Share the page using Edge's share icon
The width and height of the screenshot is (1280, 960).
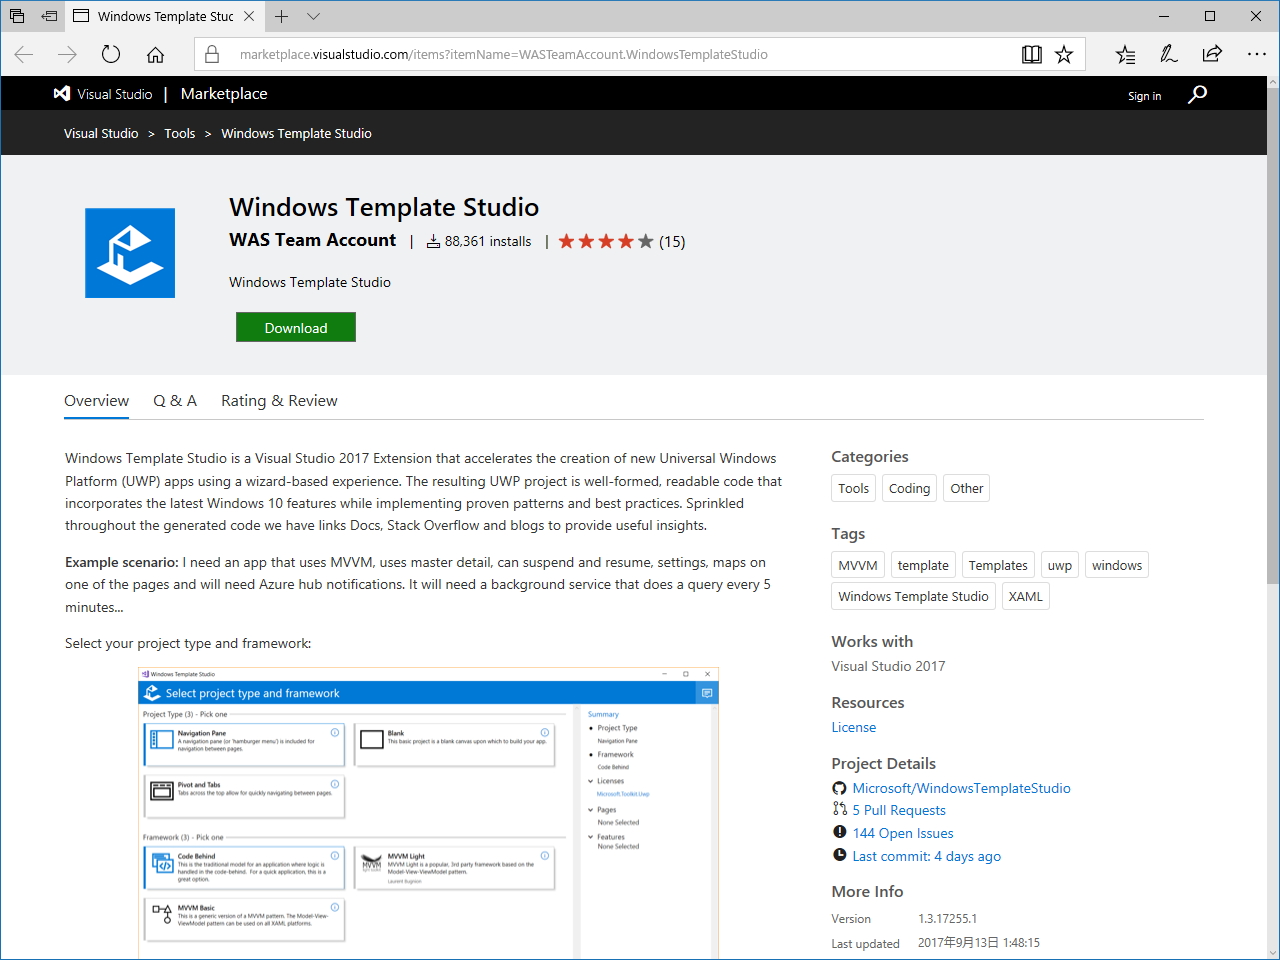point(1211,54)
